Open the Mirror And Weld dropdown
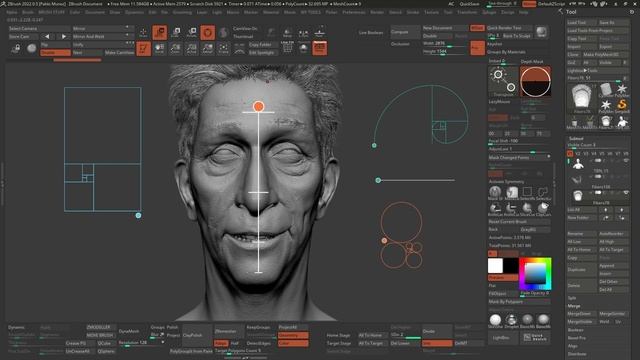 click(x=102, y=36)
